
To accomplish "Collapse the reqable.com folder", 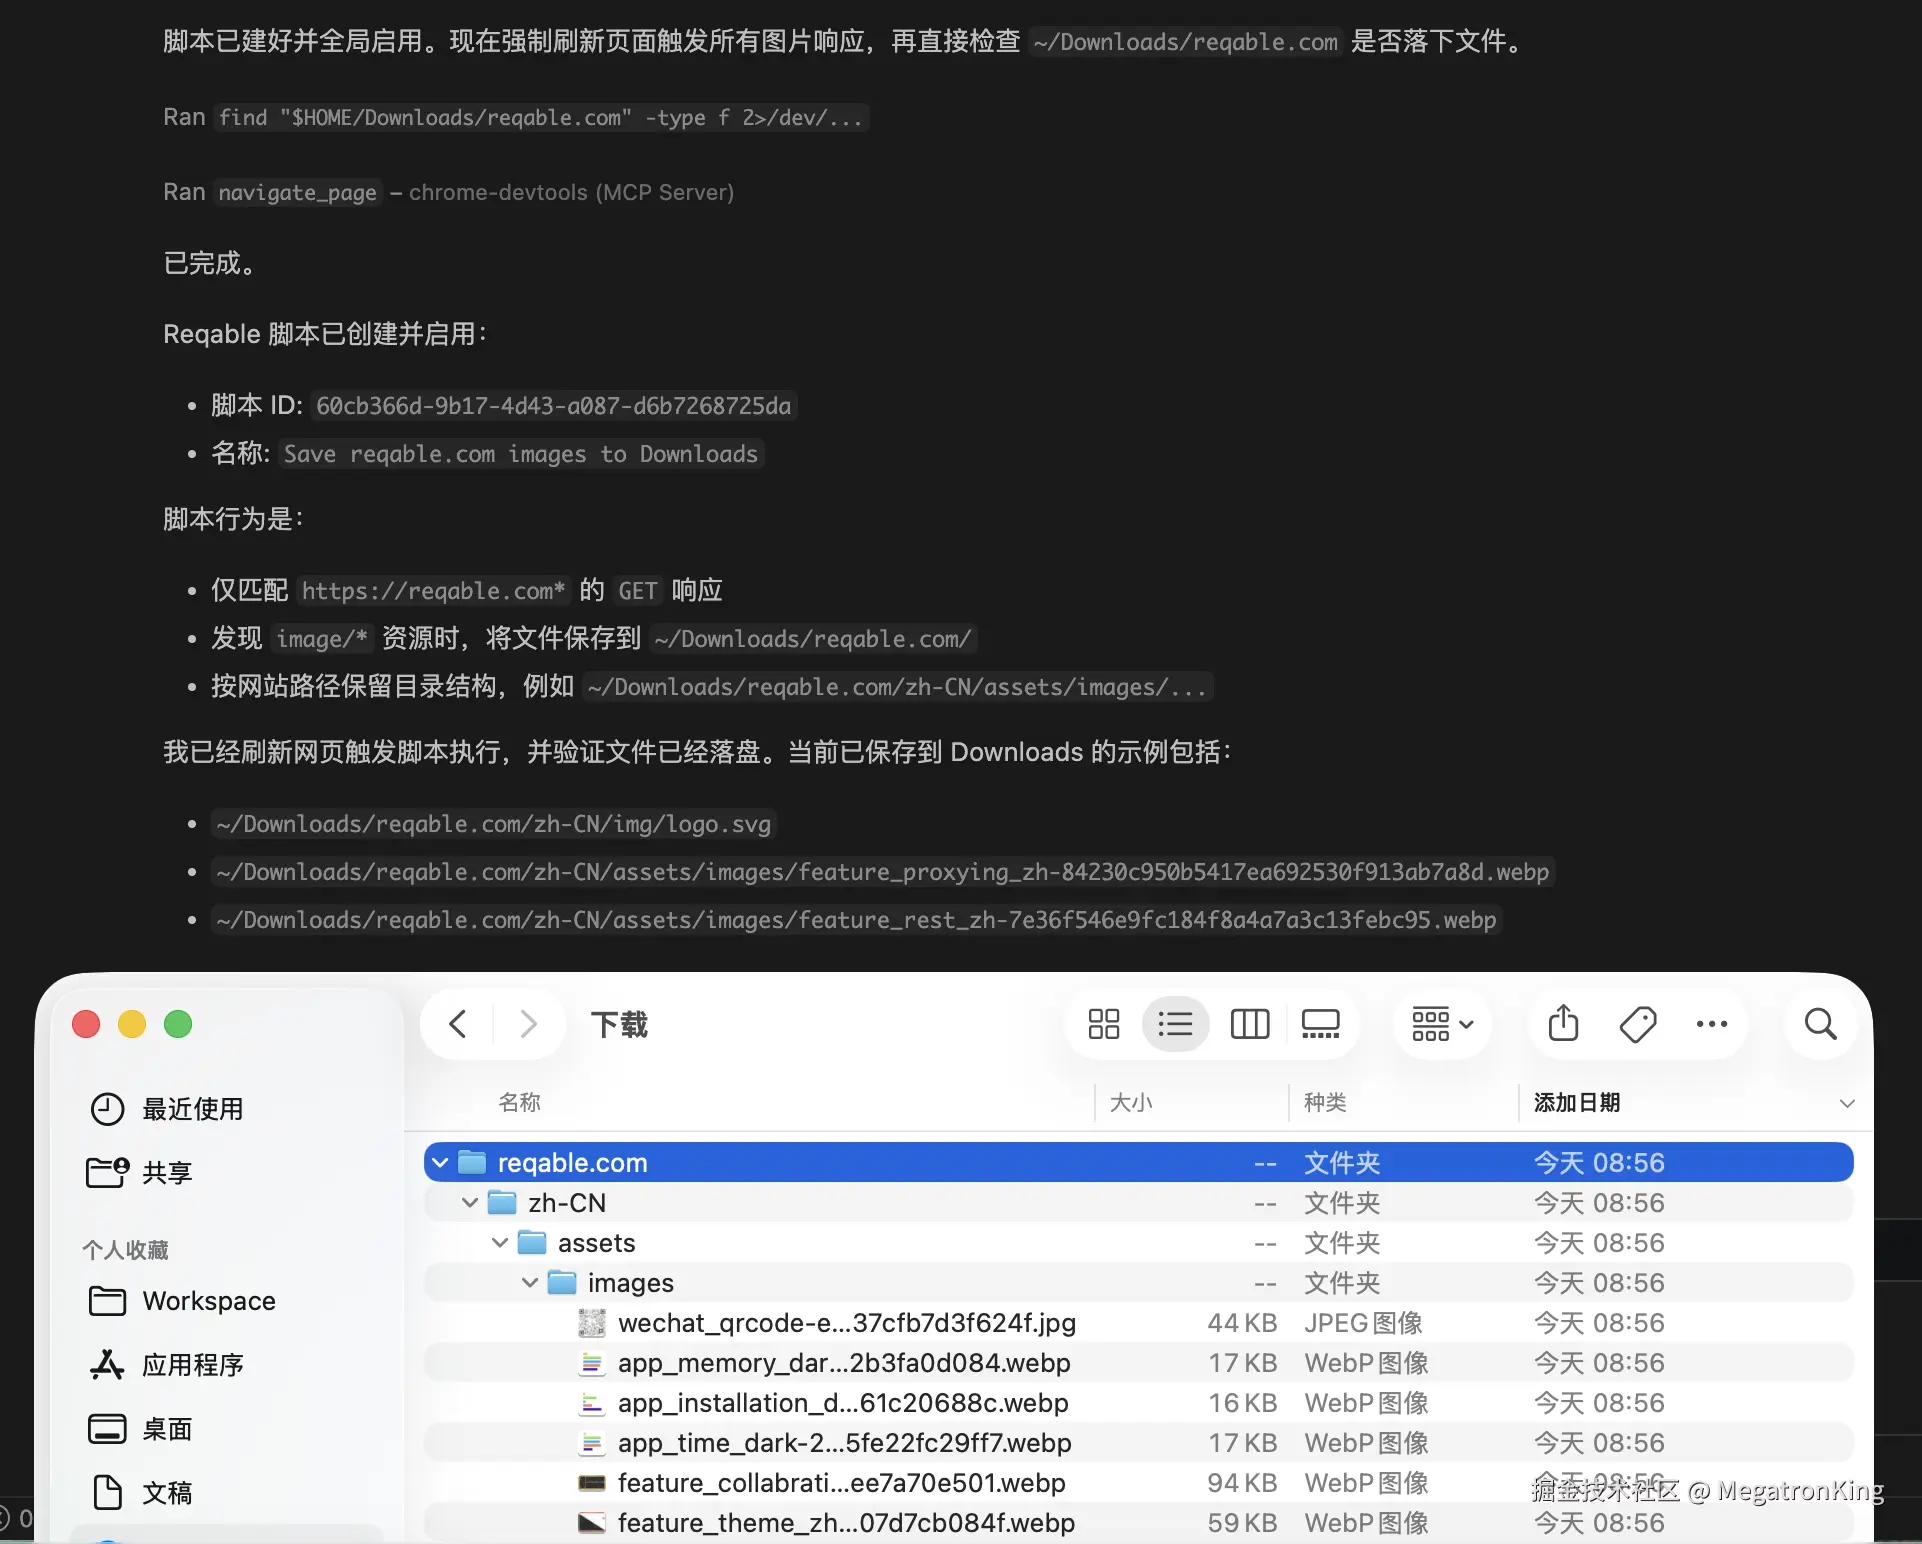I will [x=440, y=1163].
